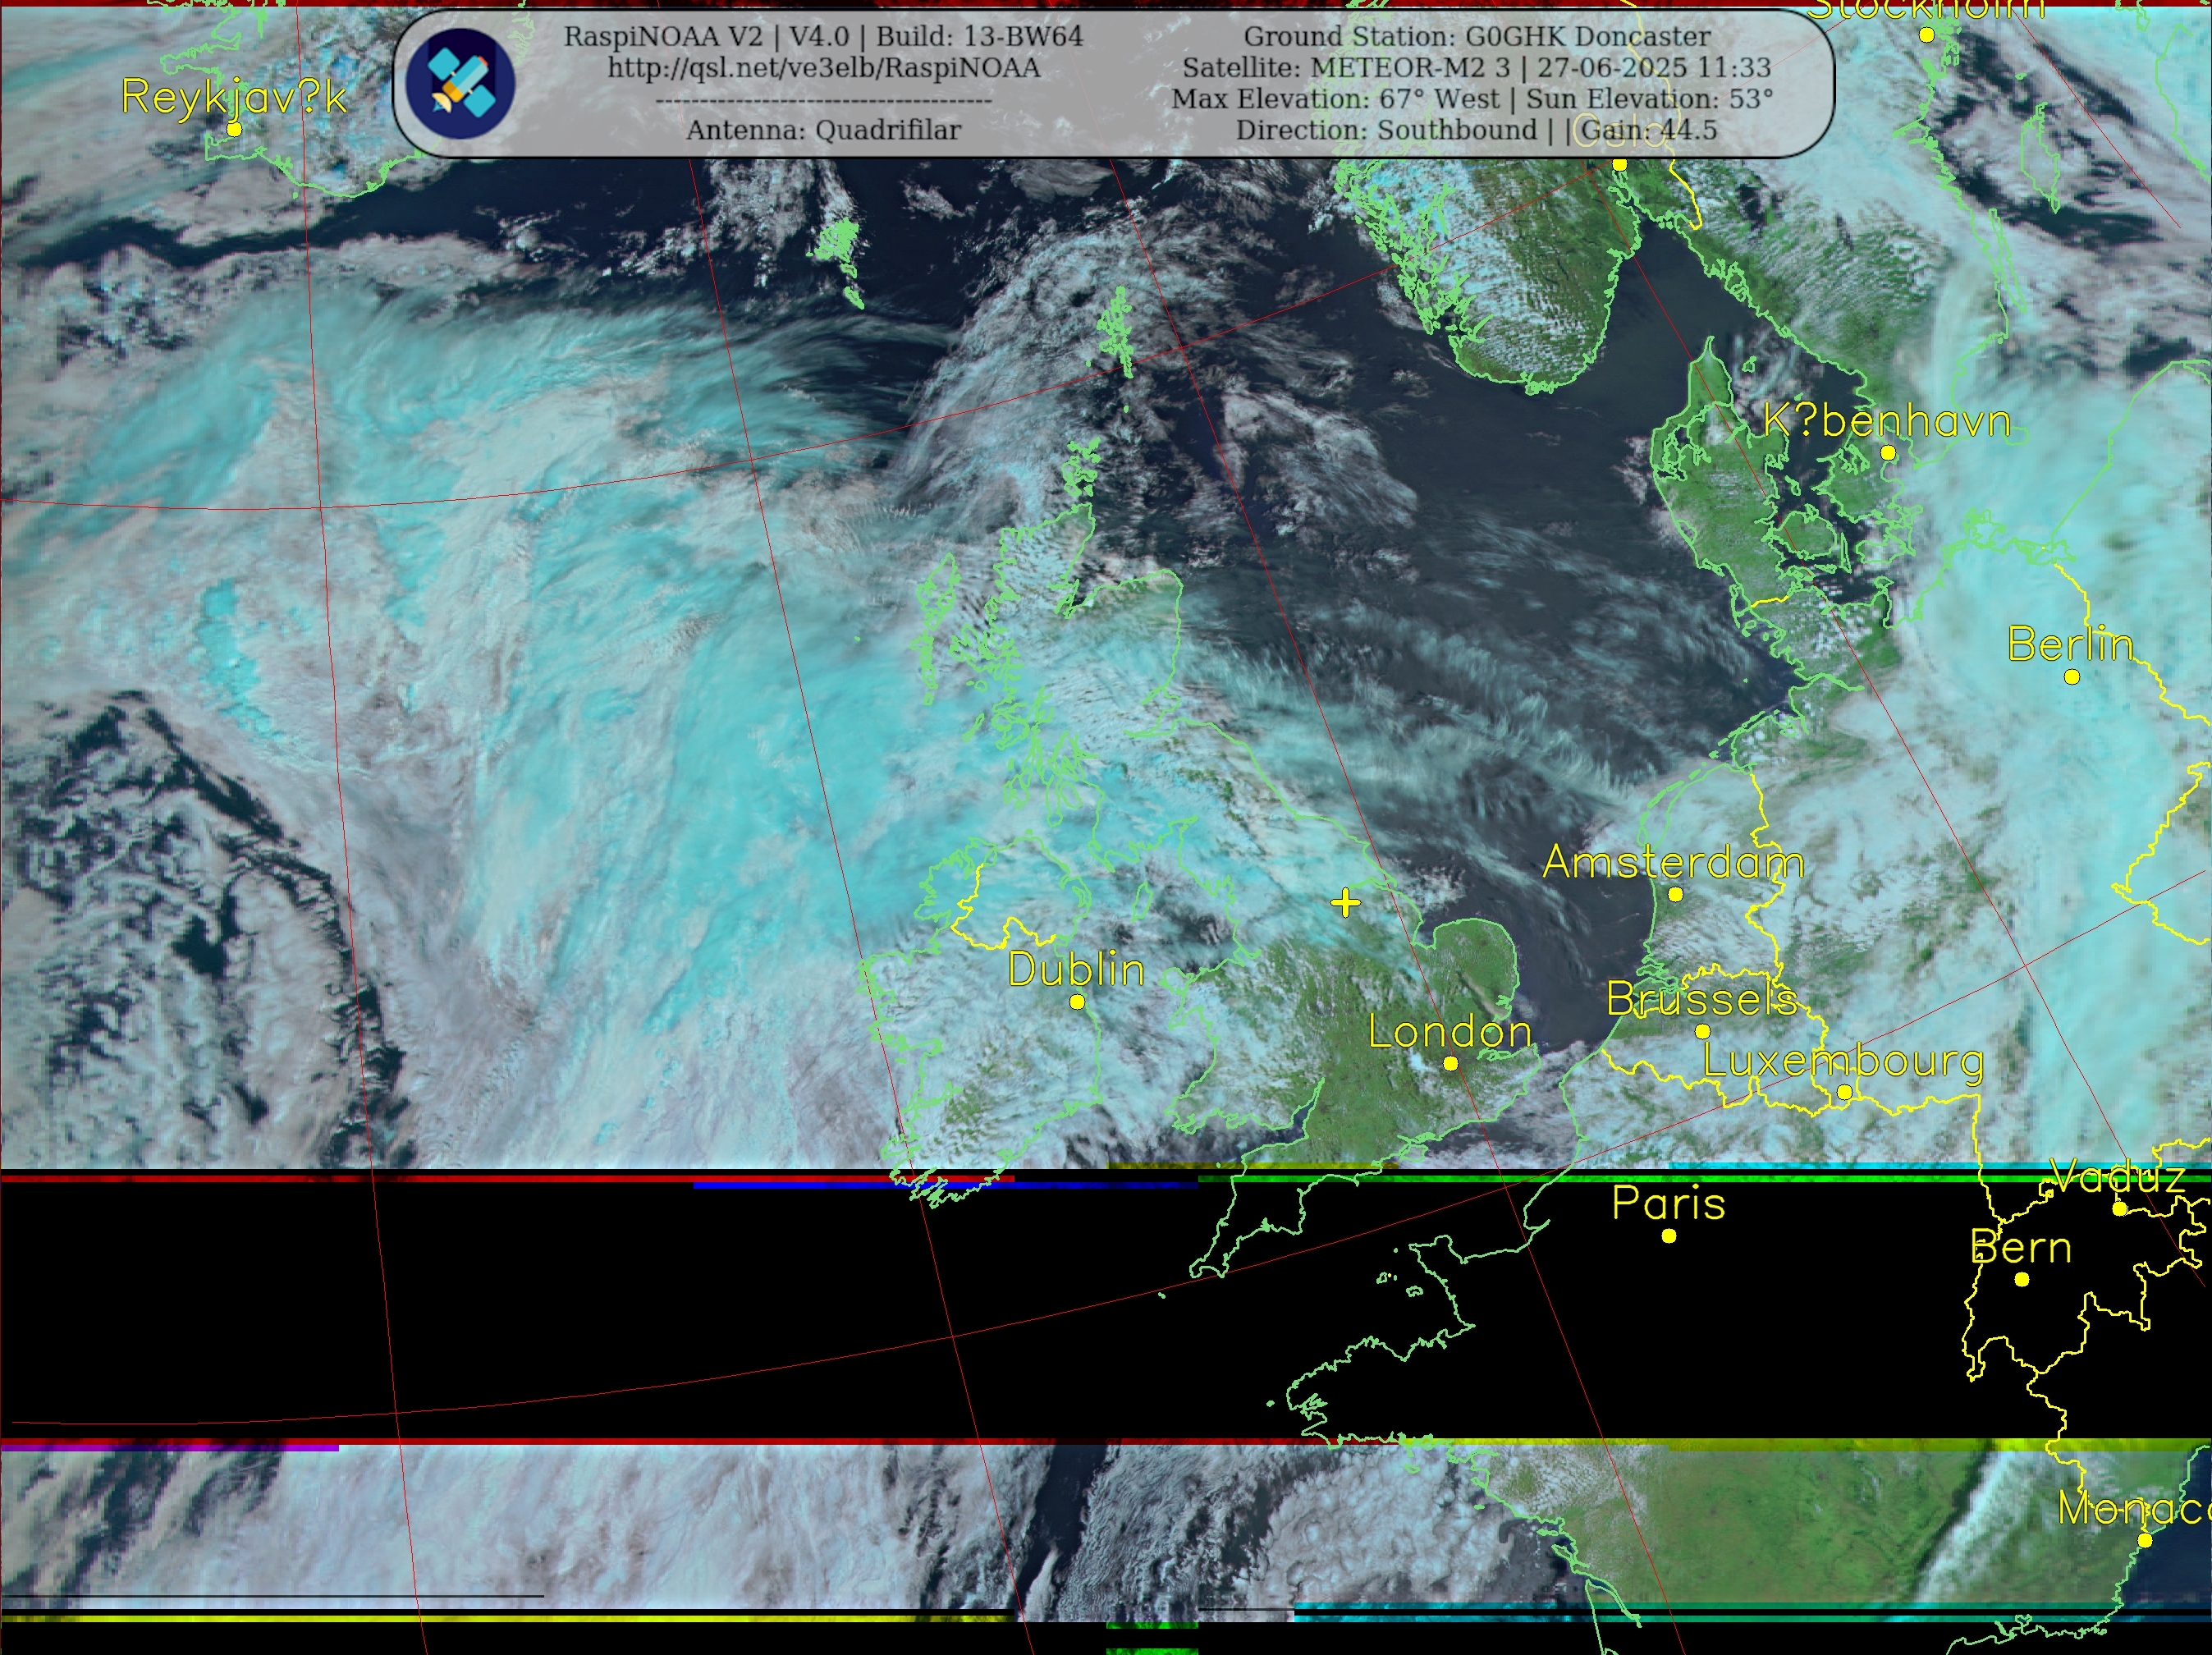
Task: Click the Amsterdam city label
Action: (1674, 862)
